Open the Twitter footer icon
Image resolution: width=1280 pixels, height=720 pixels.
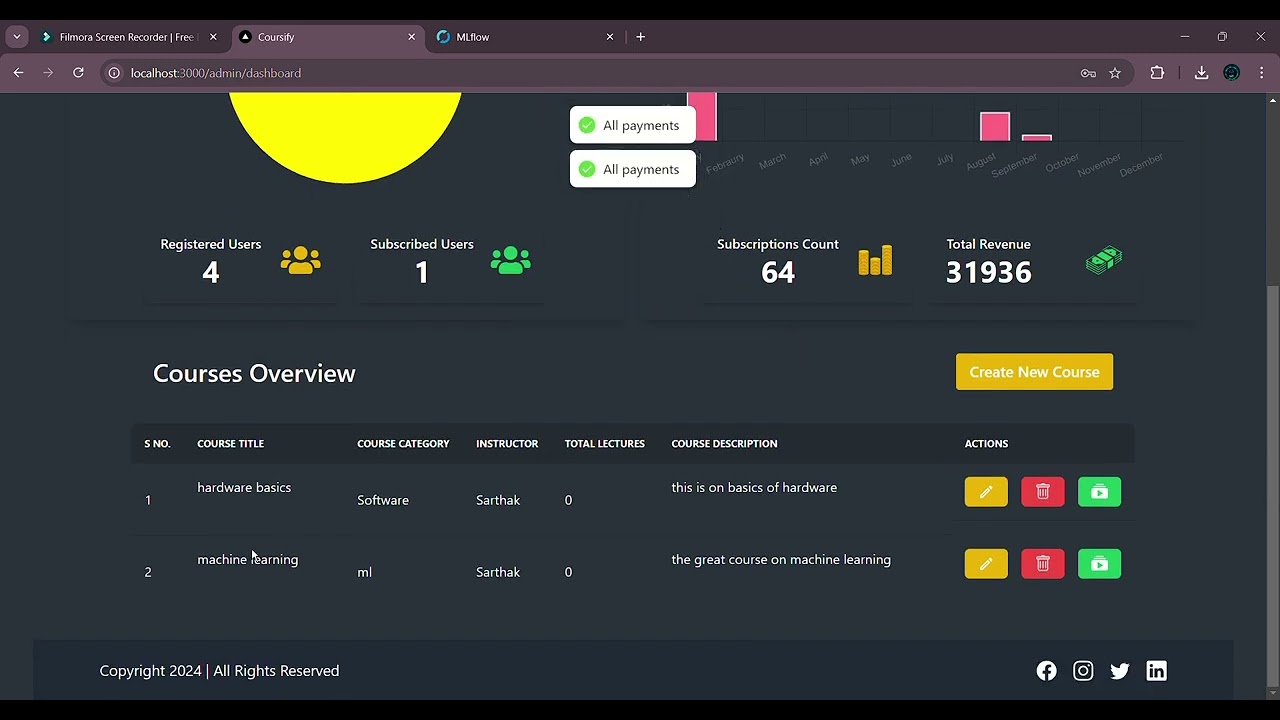point(1120,671)
